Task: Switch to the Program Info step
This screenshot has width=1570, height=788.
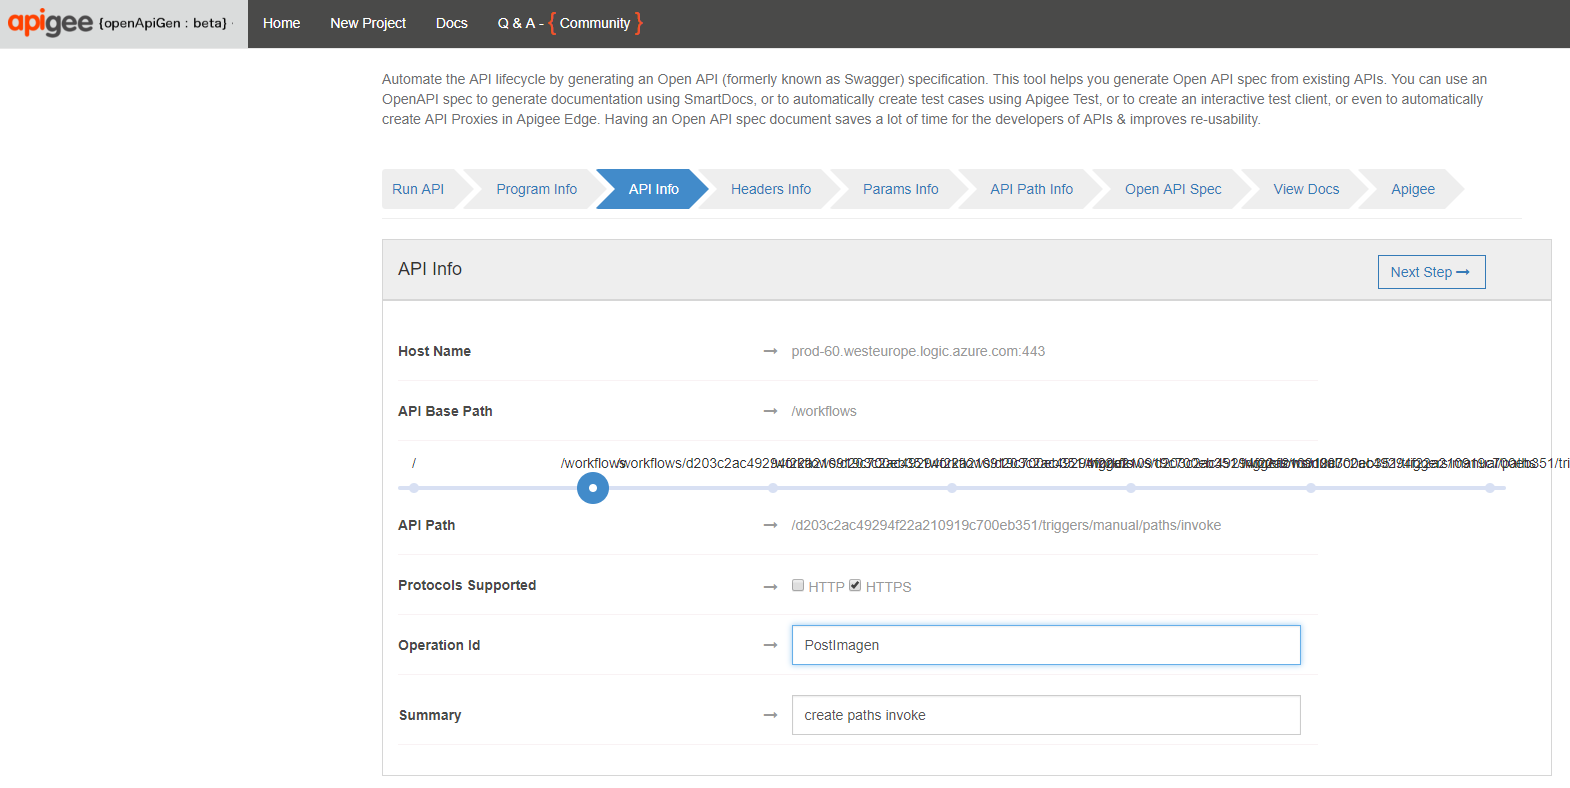Action: coord(536,189)
